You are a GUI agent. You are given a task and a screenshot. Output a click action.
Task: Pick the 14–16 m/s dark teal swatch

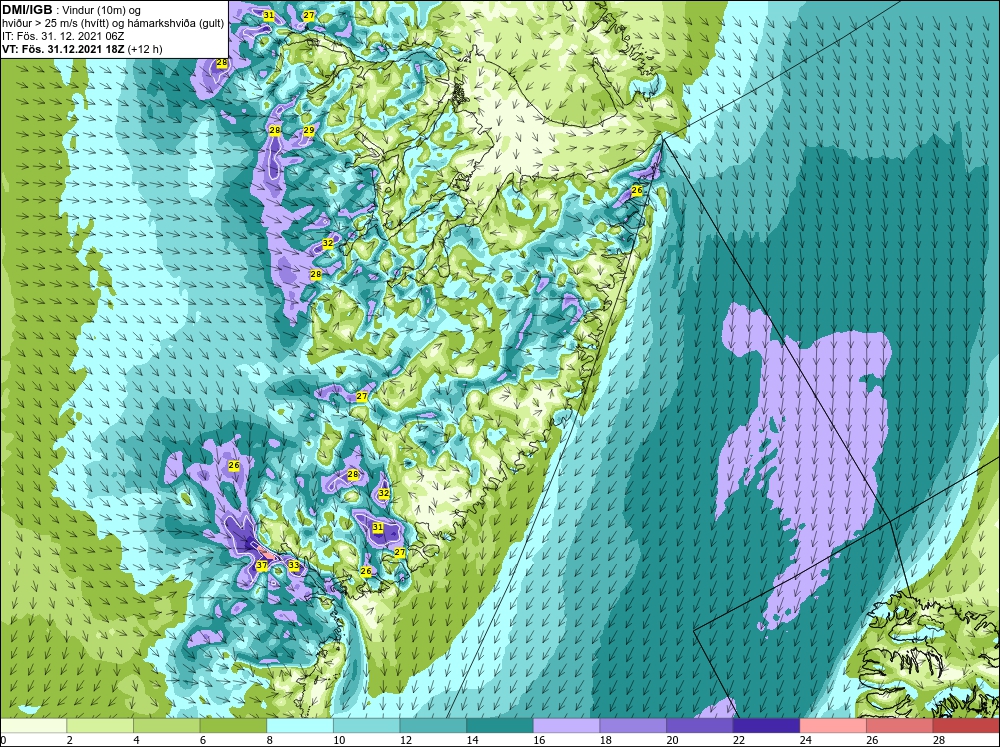[x=500, y=725]
